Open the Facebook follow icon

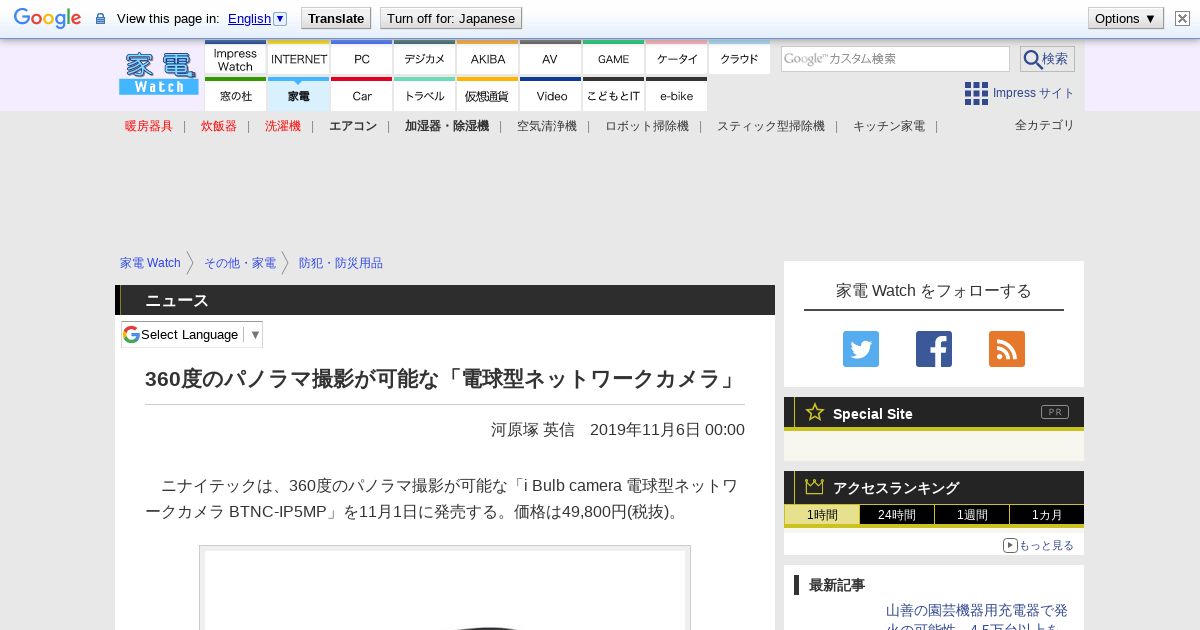coord(934,349)
